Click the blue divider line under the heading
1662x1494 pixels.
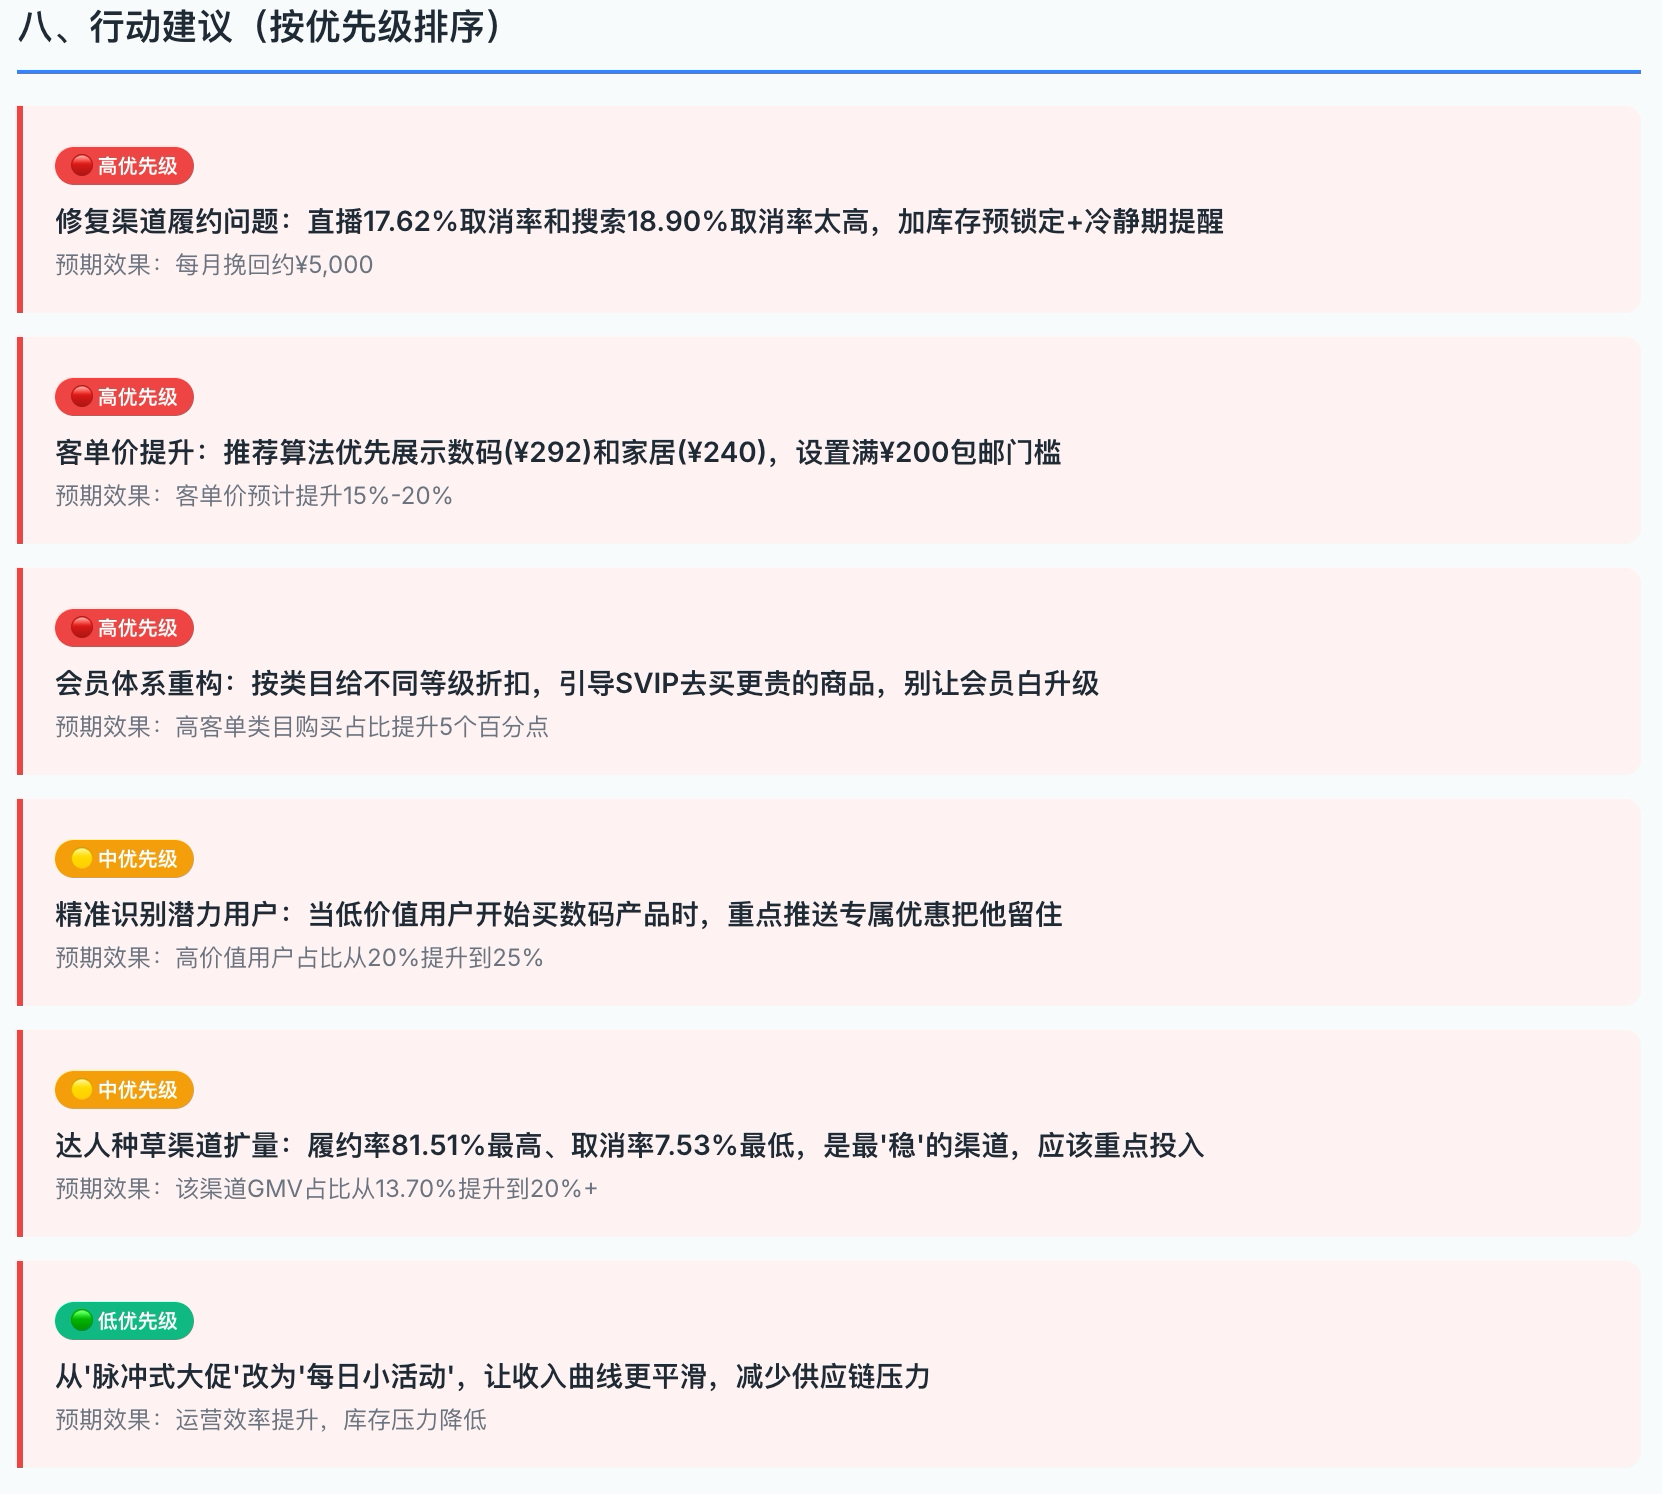[828, 72]
